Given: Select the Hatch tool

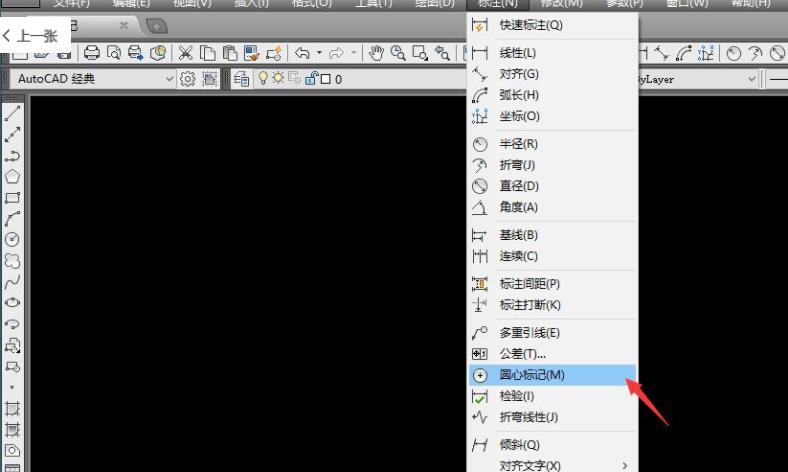Looking at the screenshot, I should 13,409.
